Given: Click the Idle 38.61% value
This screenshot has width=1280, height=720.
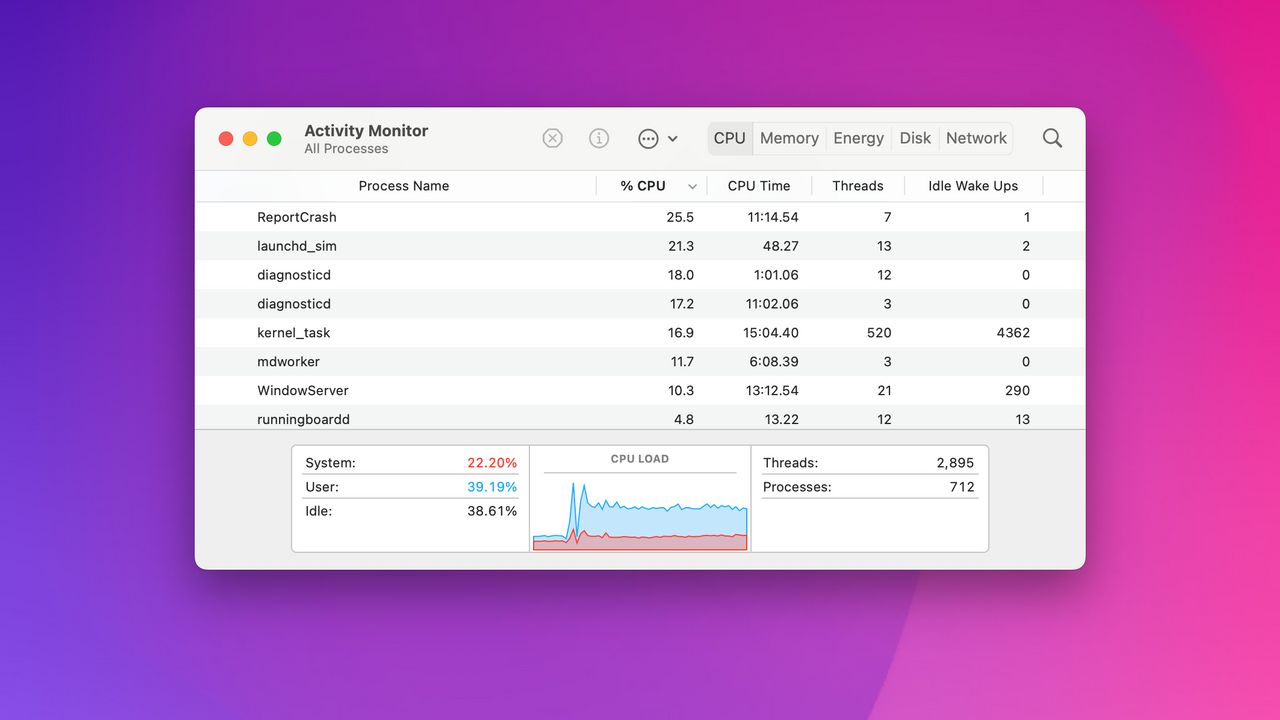Looking at the screenshot, I should 492,511.
